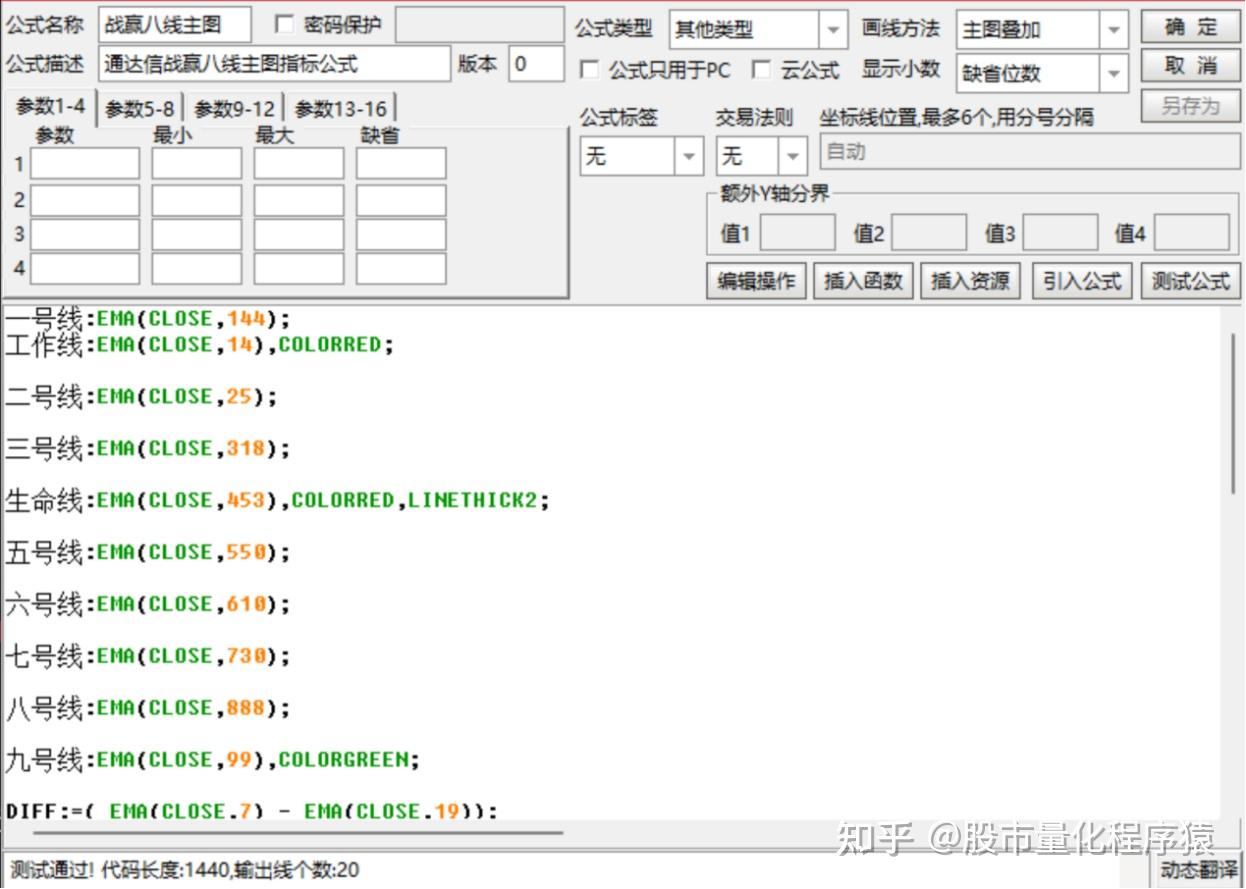Image resolution: width=1246 pixels, height=889 pixels.
Task: Click the 九号线 COLORGREEN code line
Action: [x=213, y=761]
